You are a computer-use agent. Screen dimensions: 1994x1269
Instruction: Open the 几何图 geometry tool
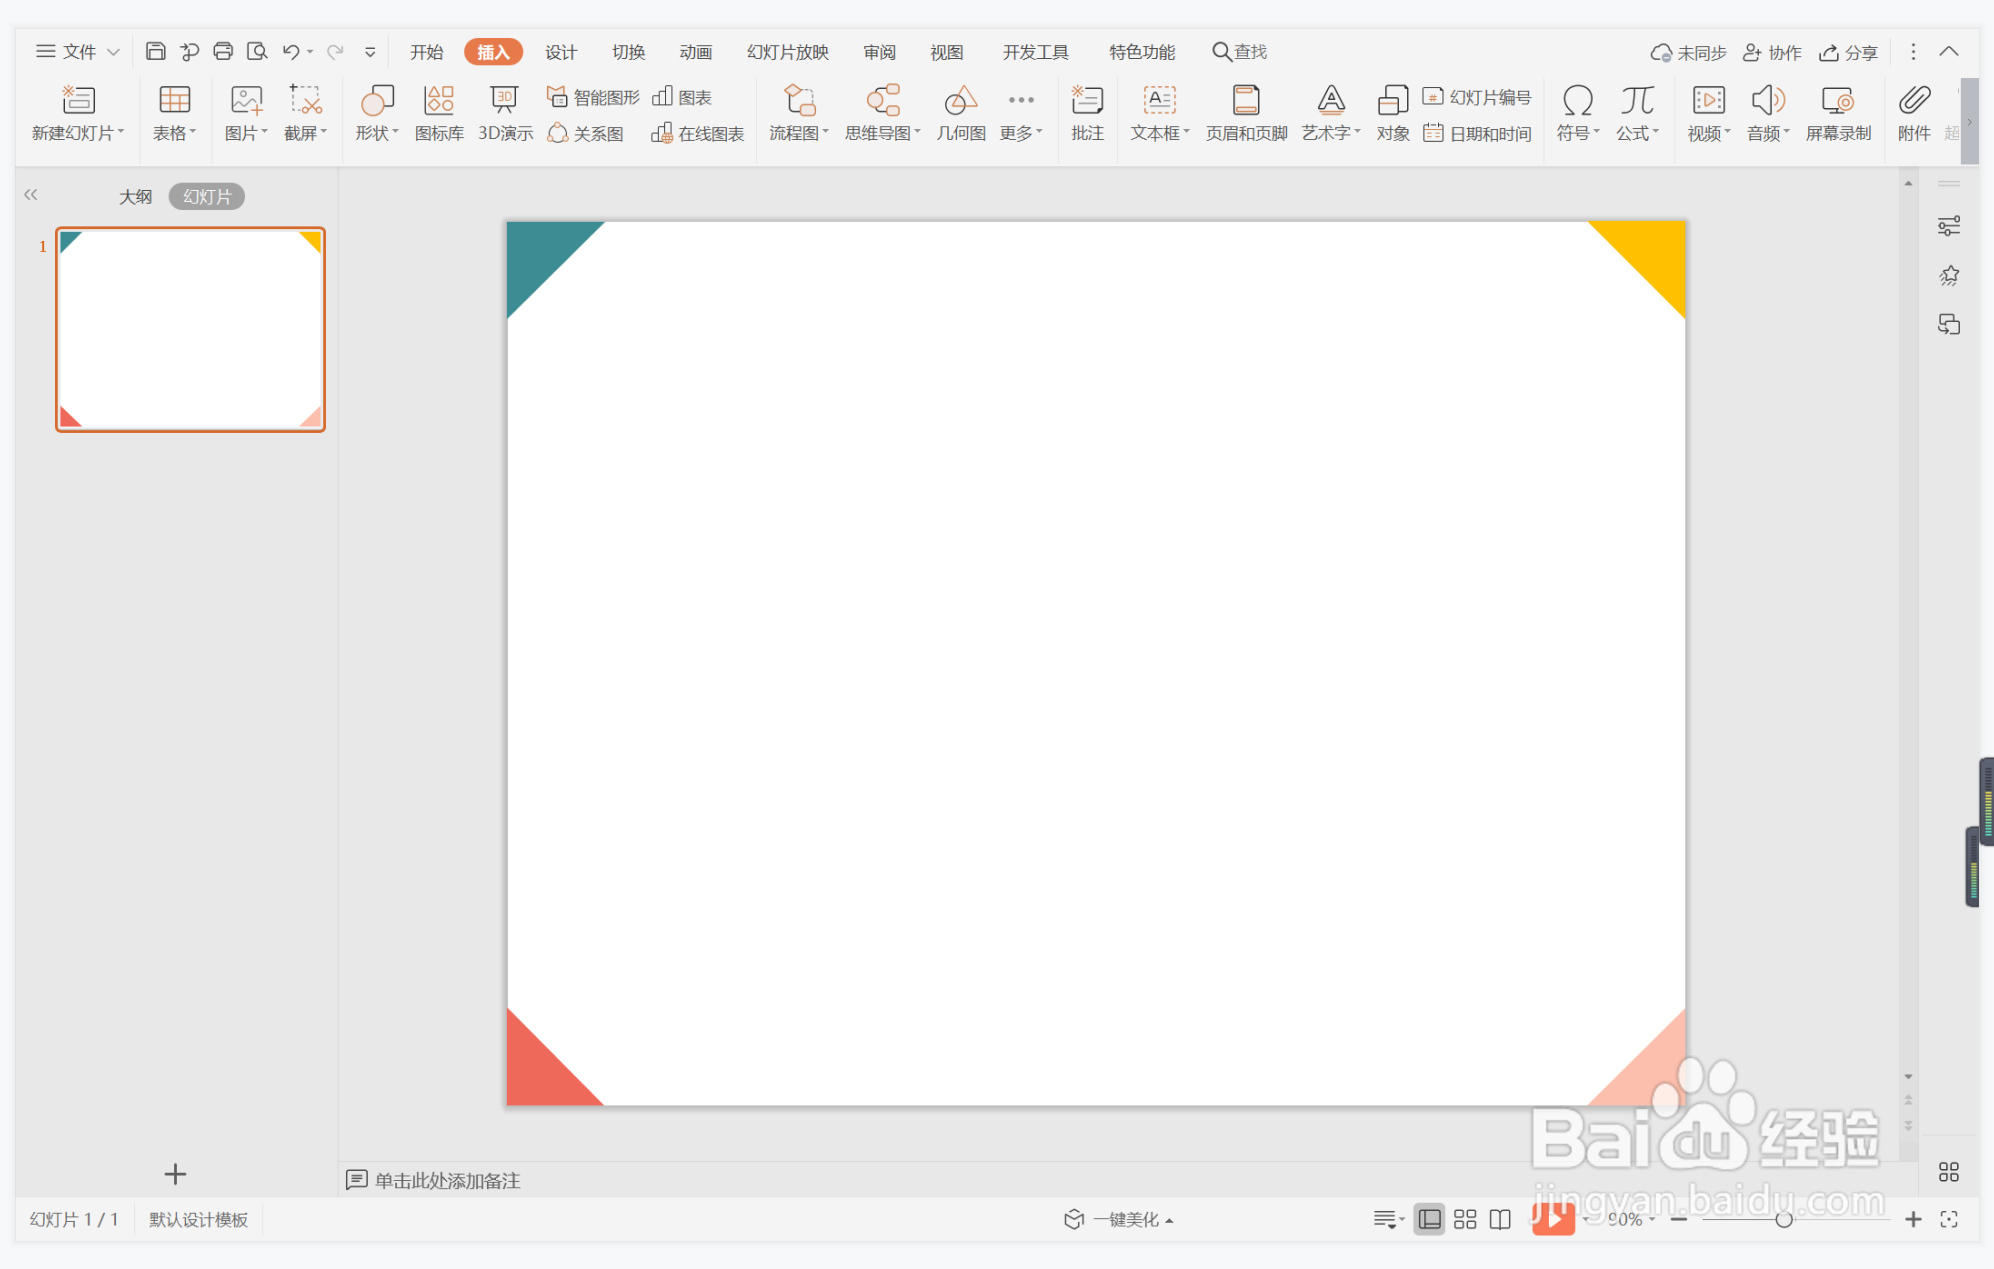pos(961,114)
